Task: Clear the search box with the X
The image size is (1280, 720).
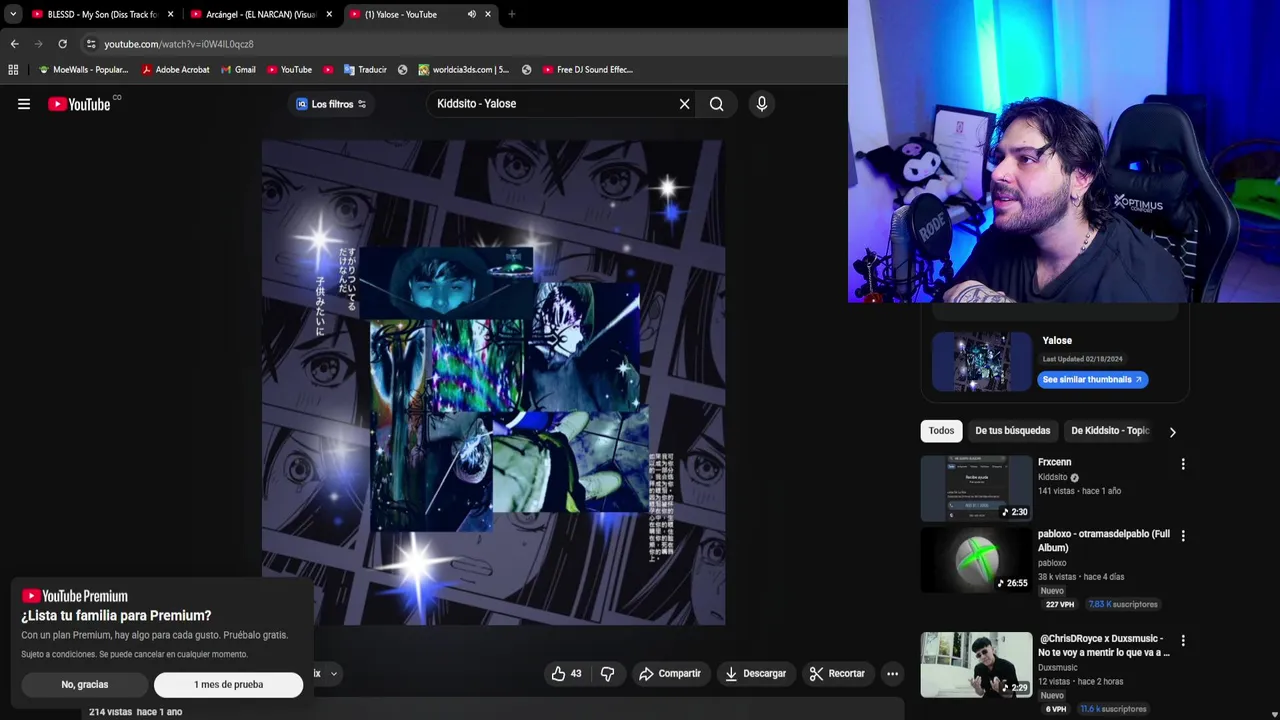Action: [685, 104]
